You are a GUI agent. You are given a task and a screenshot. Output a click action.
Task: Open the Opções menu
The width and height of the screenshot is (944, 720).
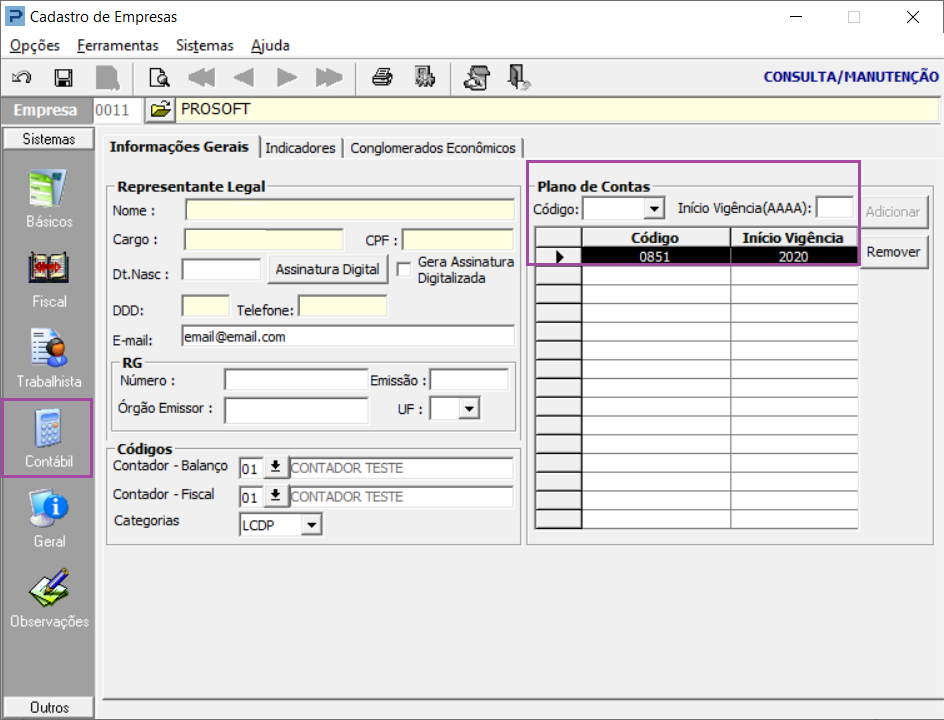[34, 46]
